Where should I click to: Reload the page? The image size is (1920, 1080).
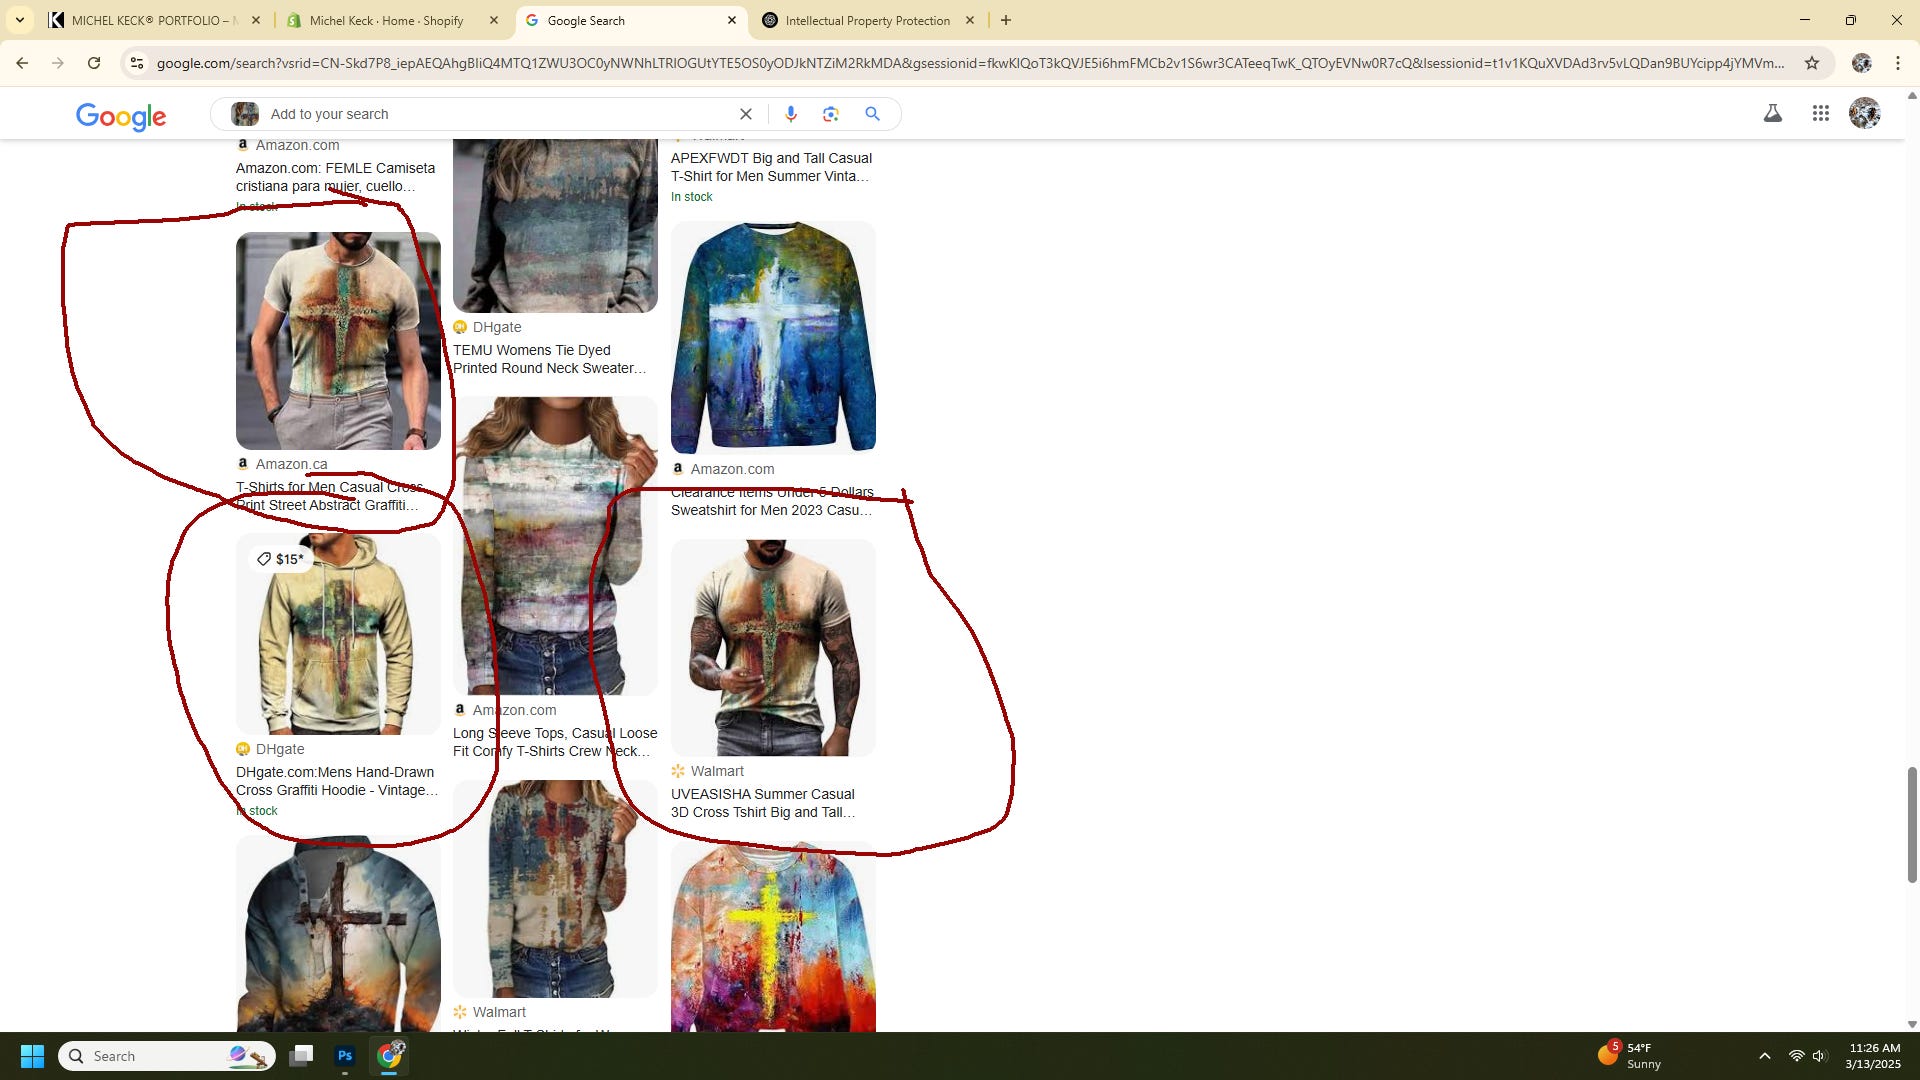(94, 63)
